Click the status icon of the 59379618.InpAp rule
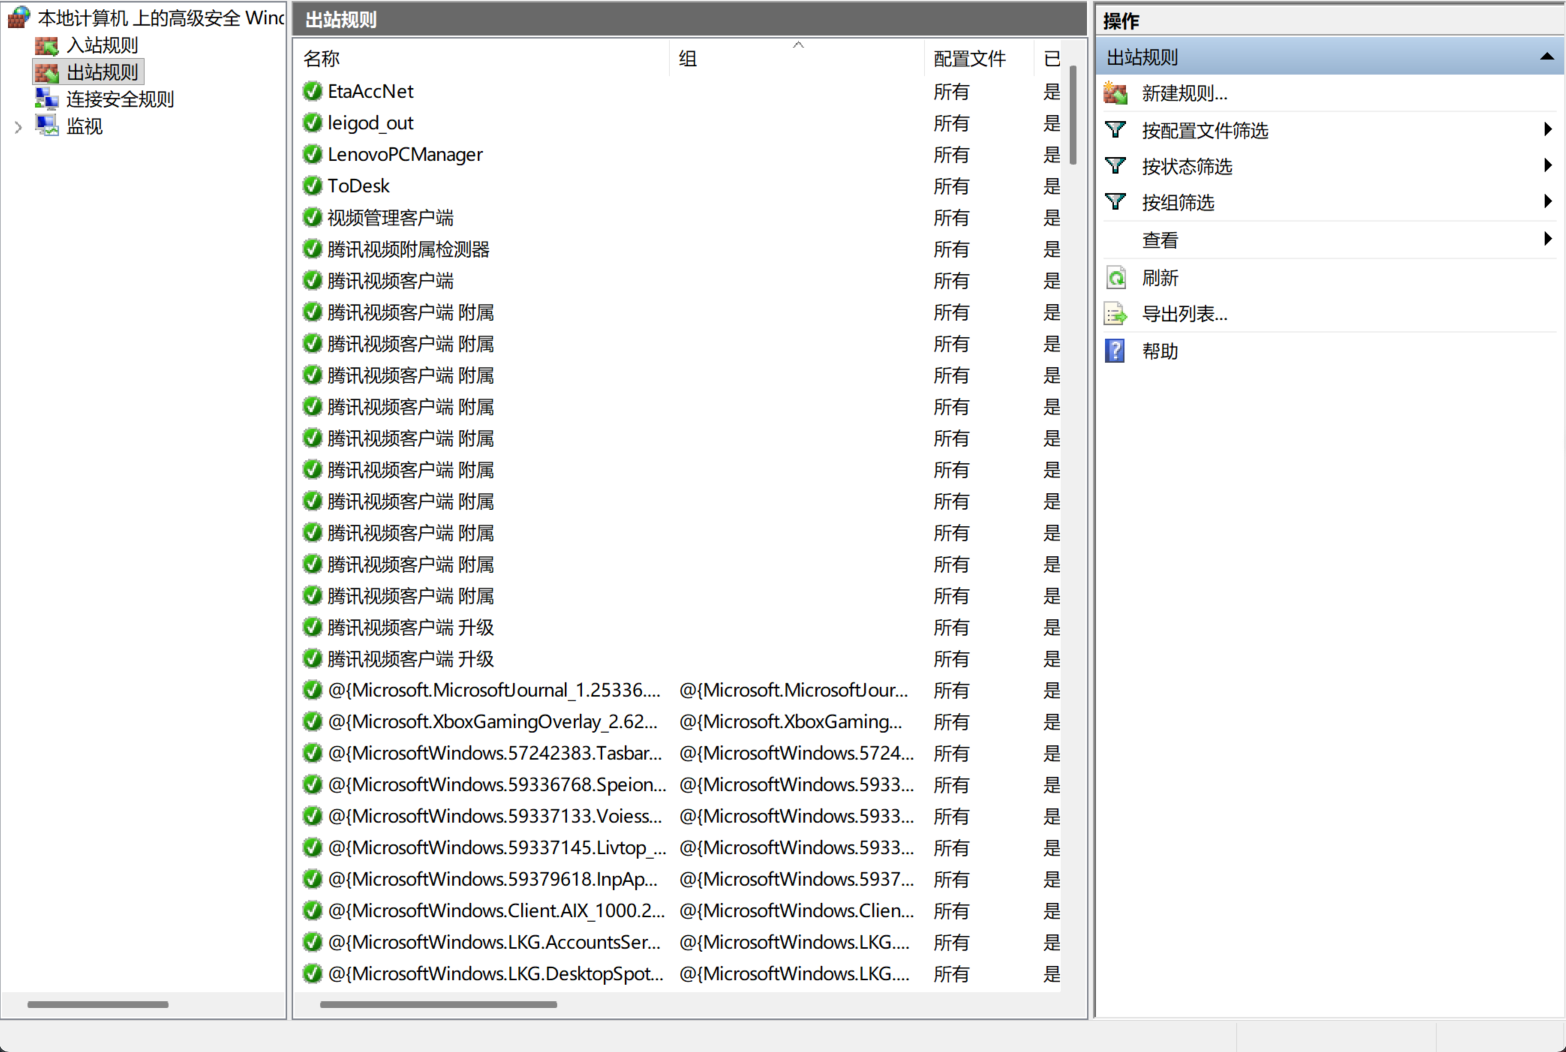1566x1052 pixels. tap(312, 879)
